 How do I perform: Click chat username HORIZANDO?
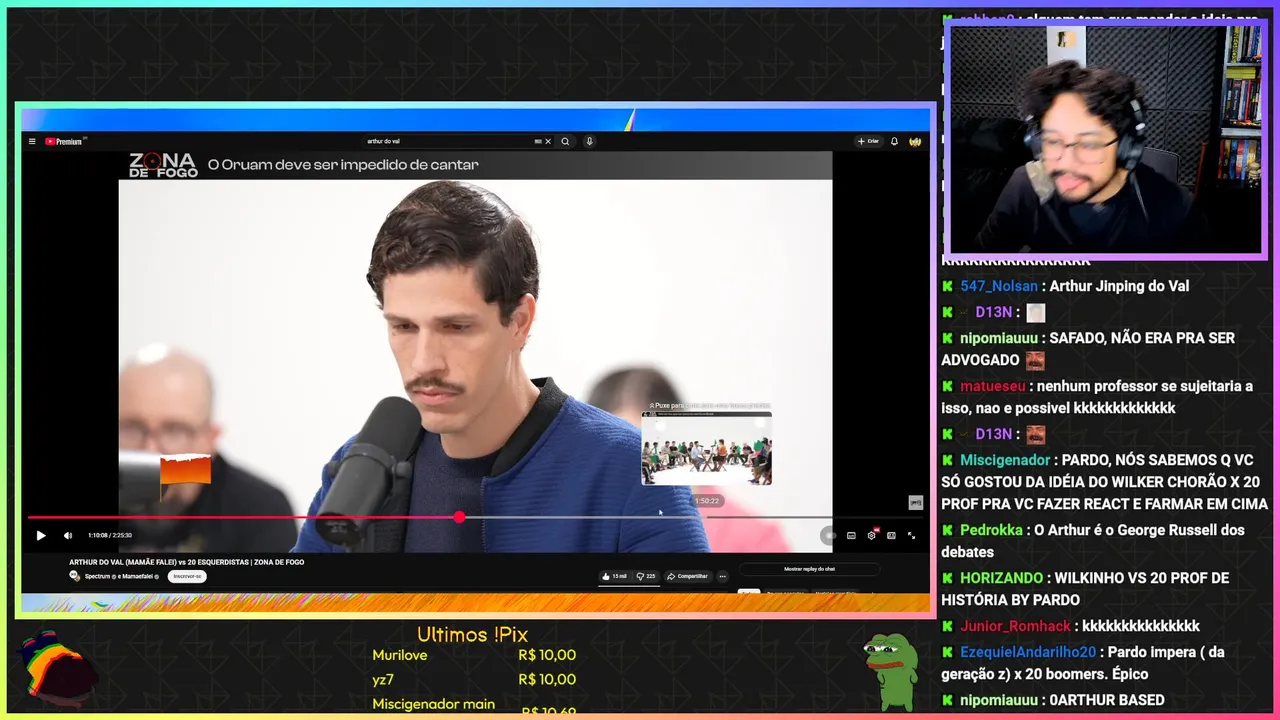click(x=1002, y=578)
